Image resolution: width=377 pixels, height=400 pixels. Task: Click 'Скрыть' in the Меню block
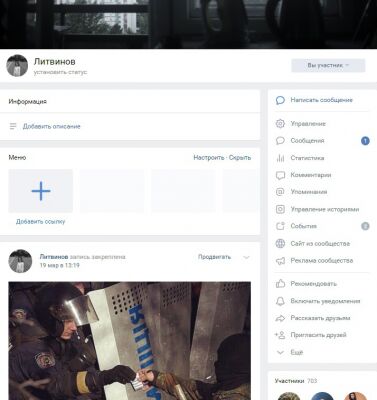pyautogui.click(x=240, y=158)
